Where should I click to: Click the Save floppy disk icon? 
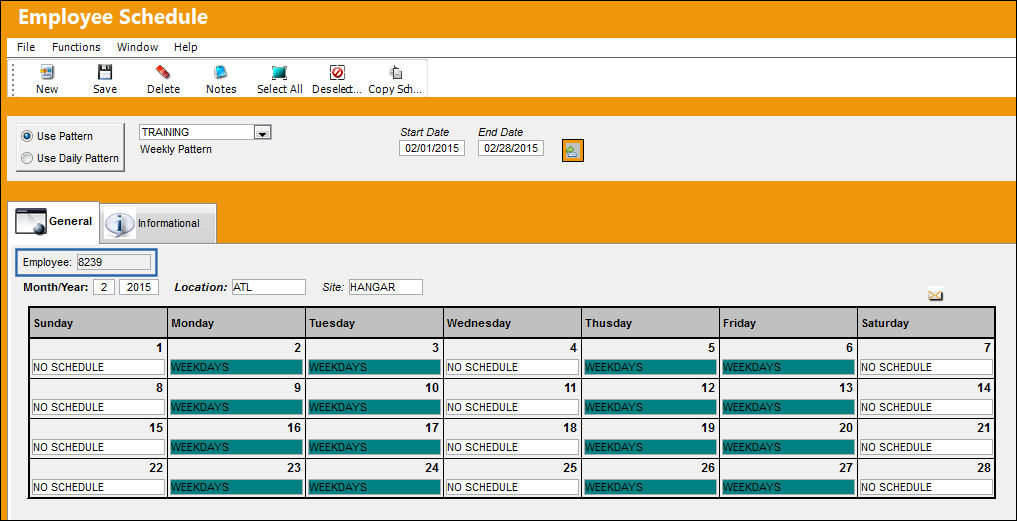click(x=104, y=72)
